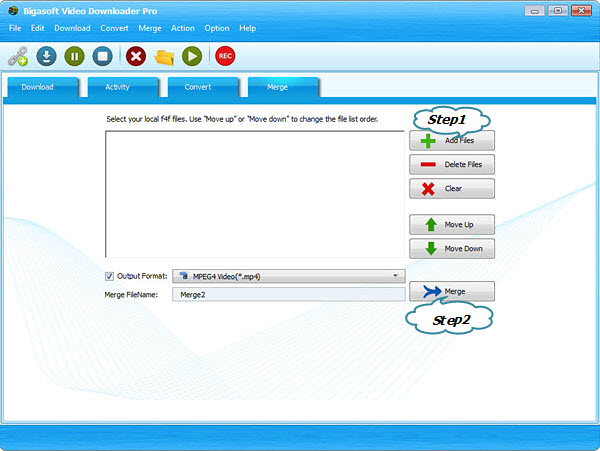The image size is (600, 451).
Task: Open the Help menu
Action: pos(248,28)
